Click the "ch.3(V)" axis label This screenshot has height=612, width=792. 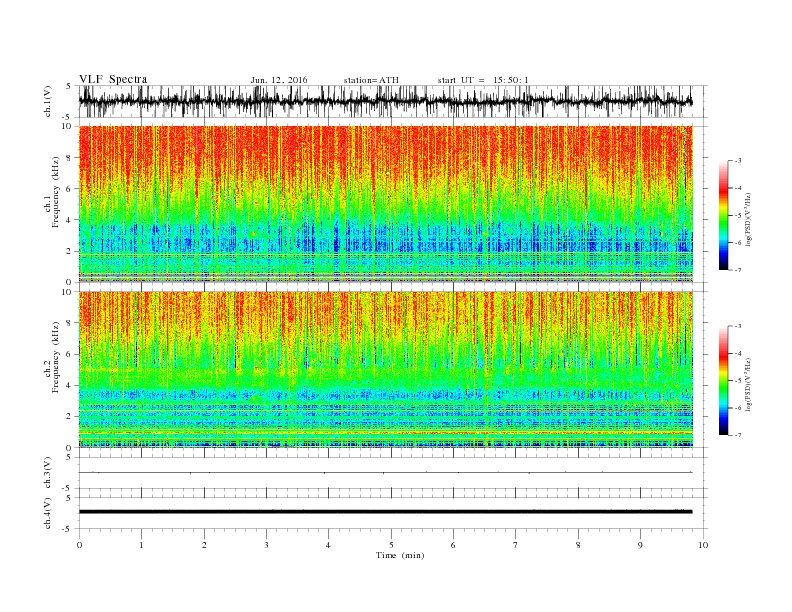pos(48,473)
